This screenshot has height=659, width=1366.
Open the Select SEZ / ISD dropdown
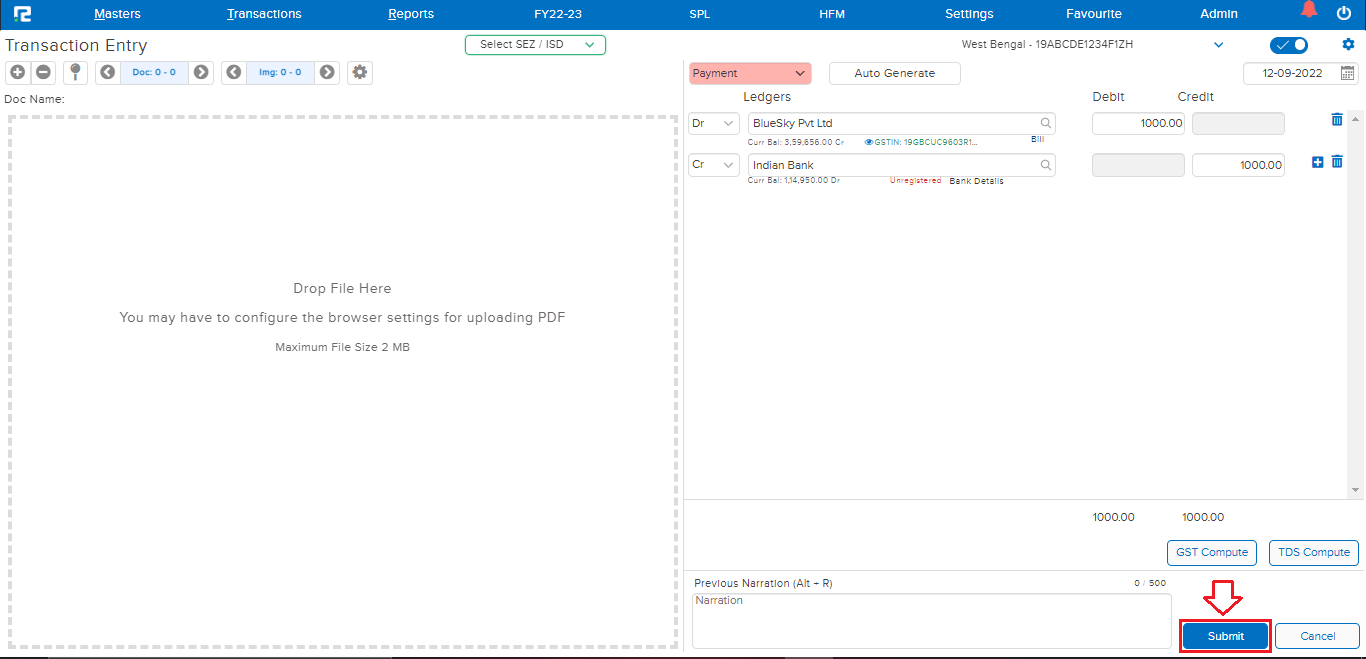(535, 45)
